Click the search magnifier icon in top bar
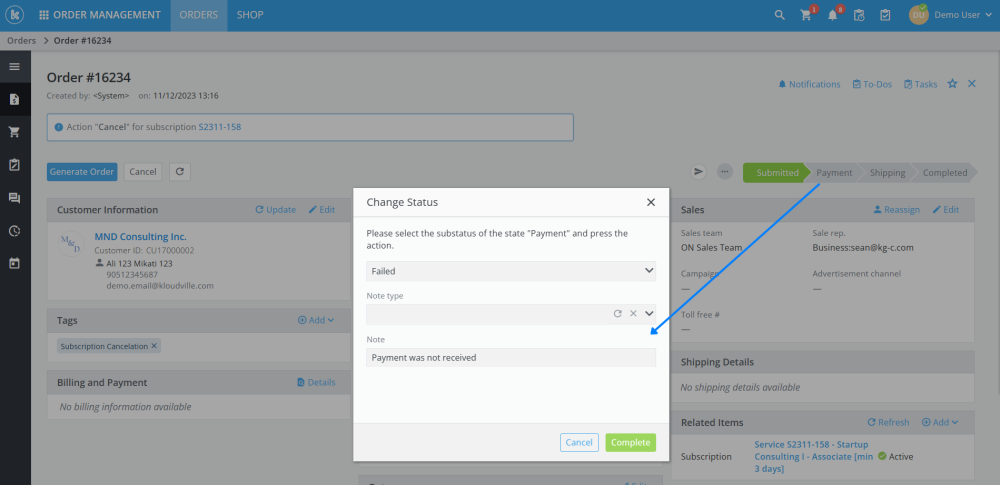Image resolution: width=1000 pixels, height=485 pixels. point(780,15)
